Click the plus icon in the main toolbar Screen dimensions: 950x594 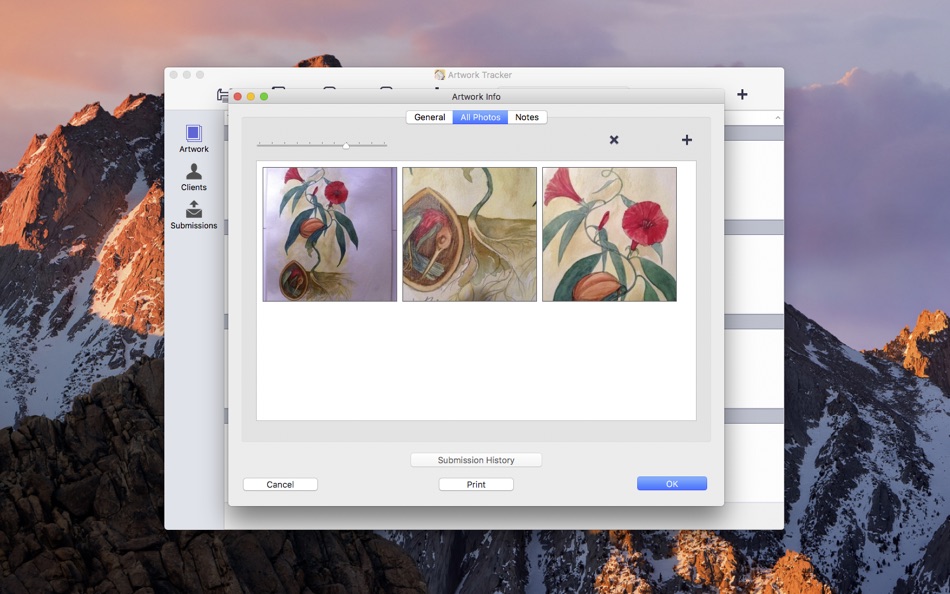[x=742, y=94]
